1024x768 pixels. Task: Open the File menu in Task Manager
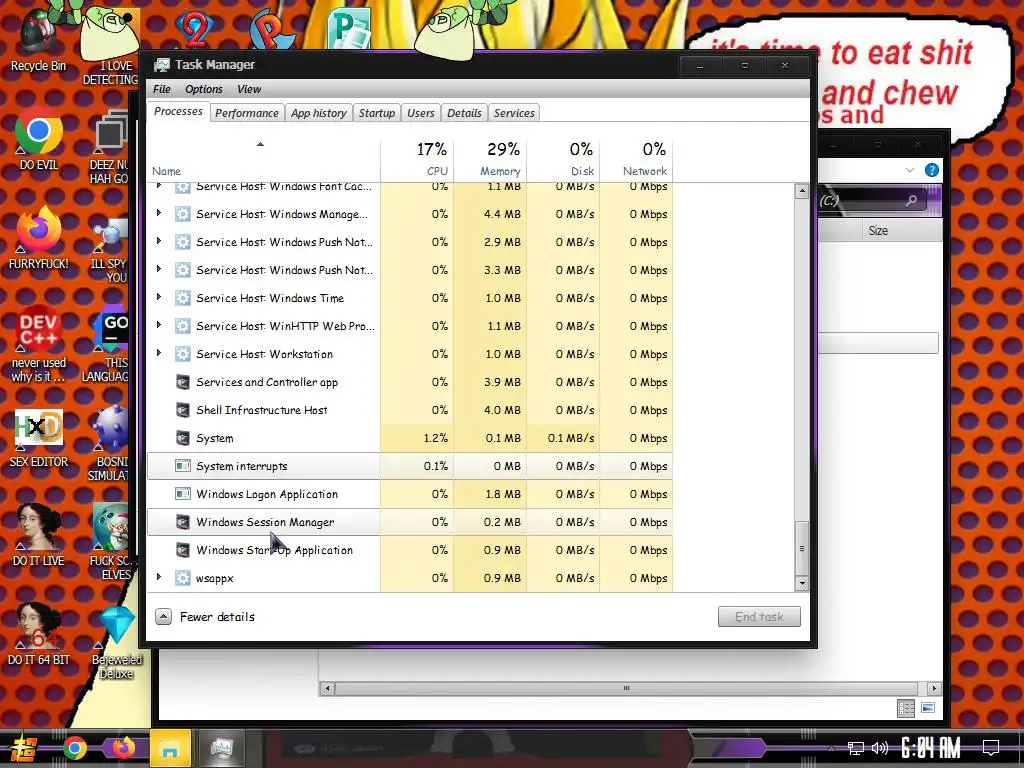coord(162,89)
